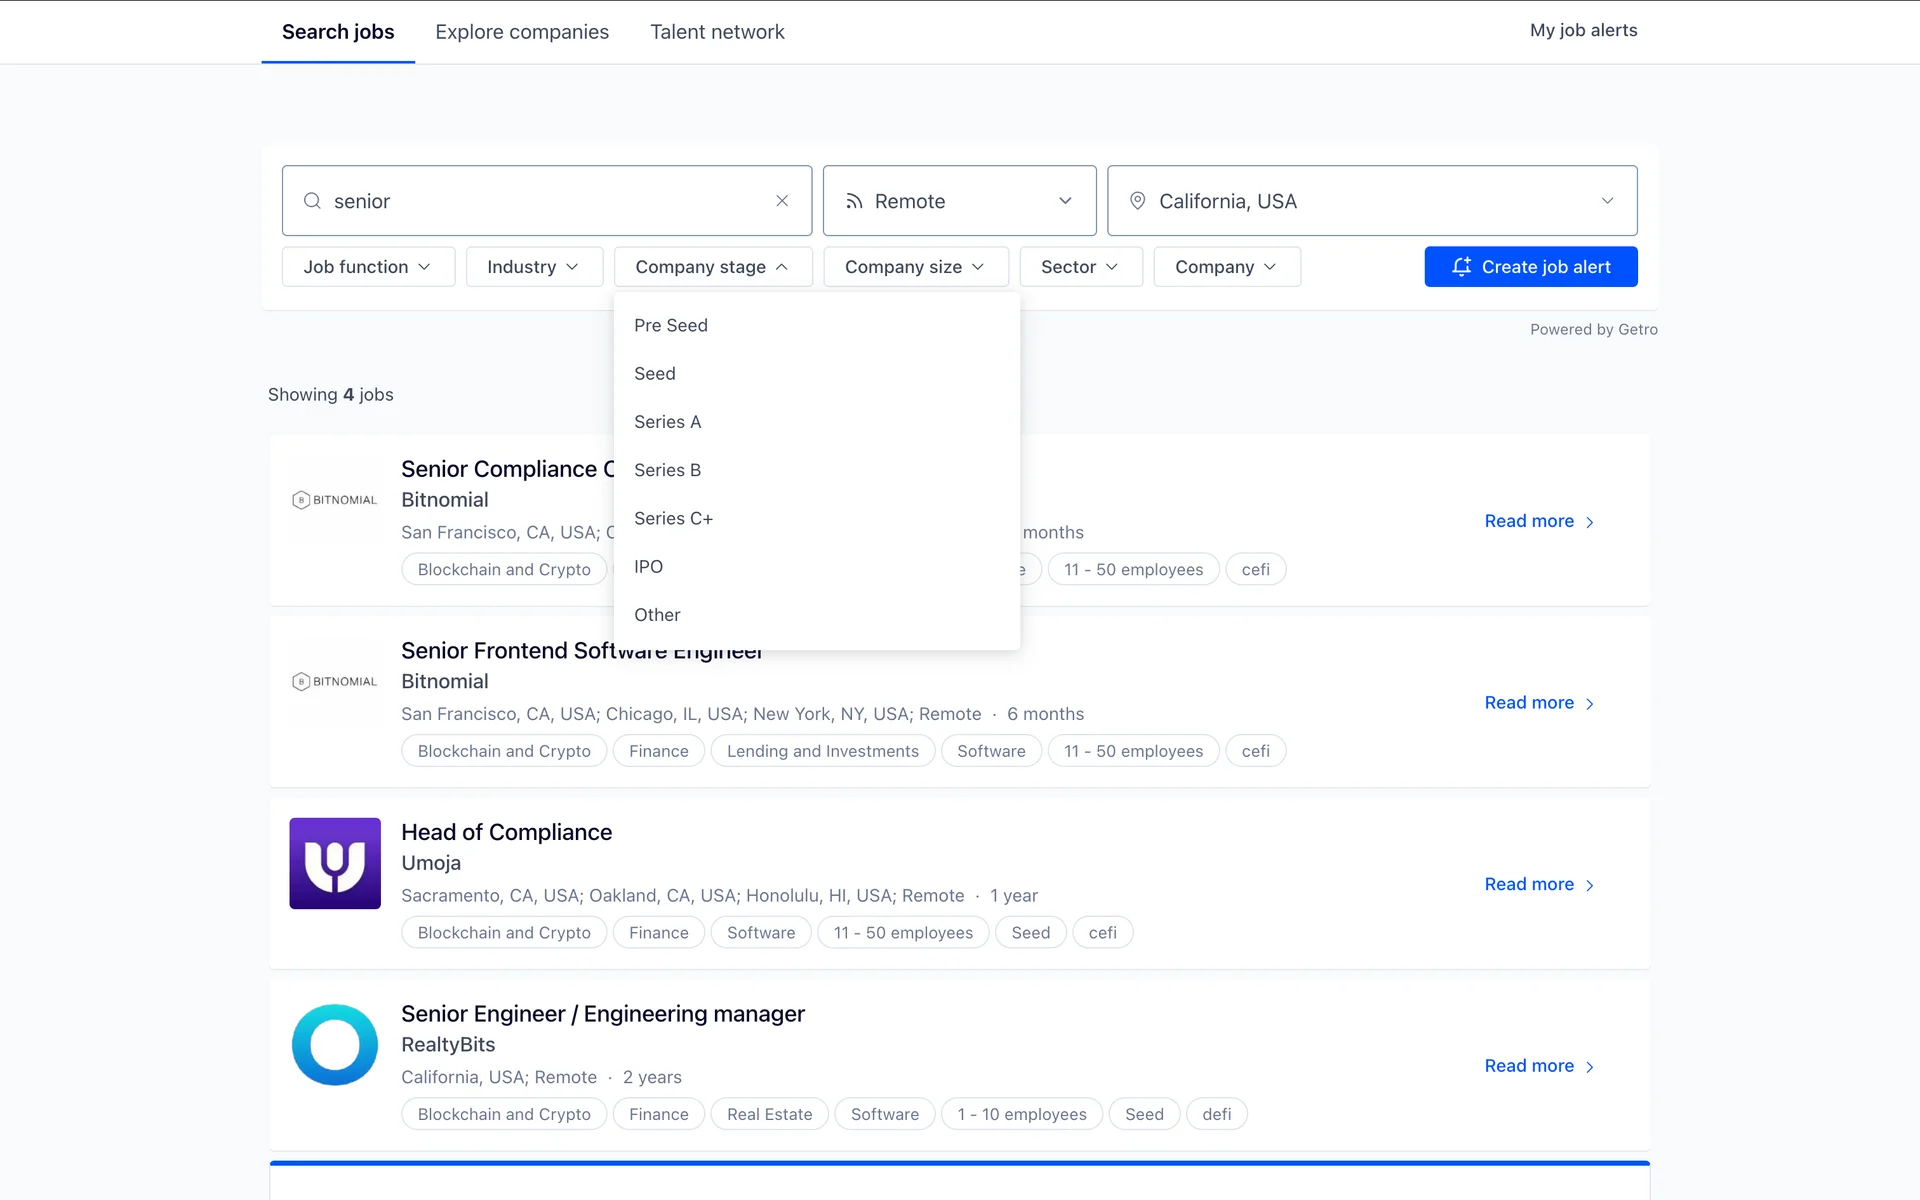
Task: Click the Umoja company logo
Action: tap(335, 863)
